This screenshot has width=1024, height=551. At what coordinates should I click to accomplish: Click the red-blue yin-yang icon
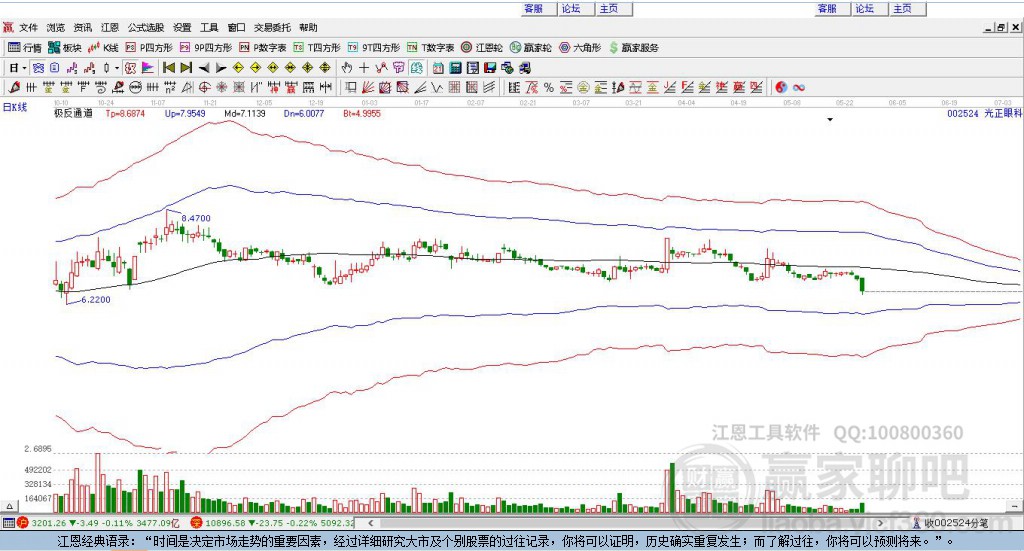(781, 87)
